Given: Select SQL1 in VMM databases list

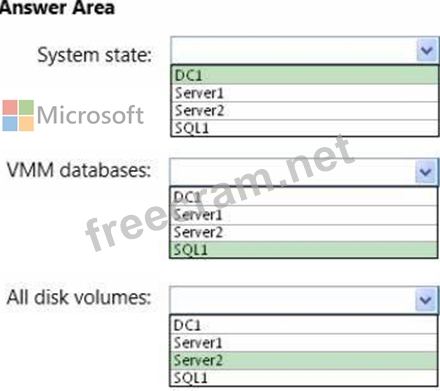Looking at the screenshot, I should (x=304, y=250).
